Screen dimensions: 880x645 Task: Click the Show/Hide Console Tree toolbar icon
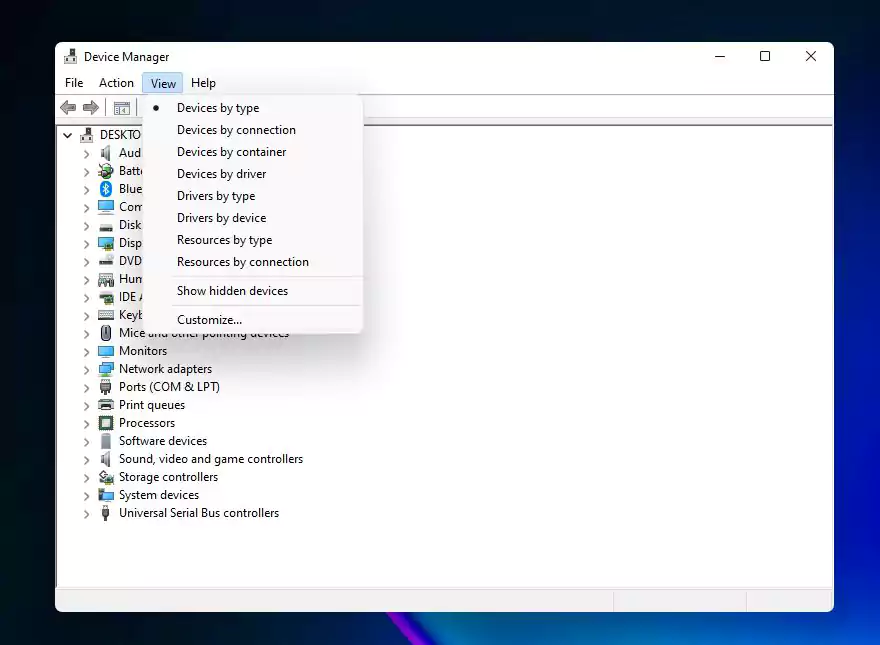point(122,108)
